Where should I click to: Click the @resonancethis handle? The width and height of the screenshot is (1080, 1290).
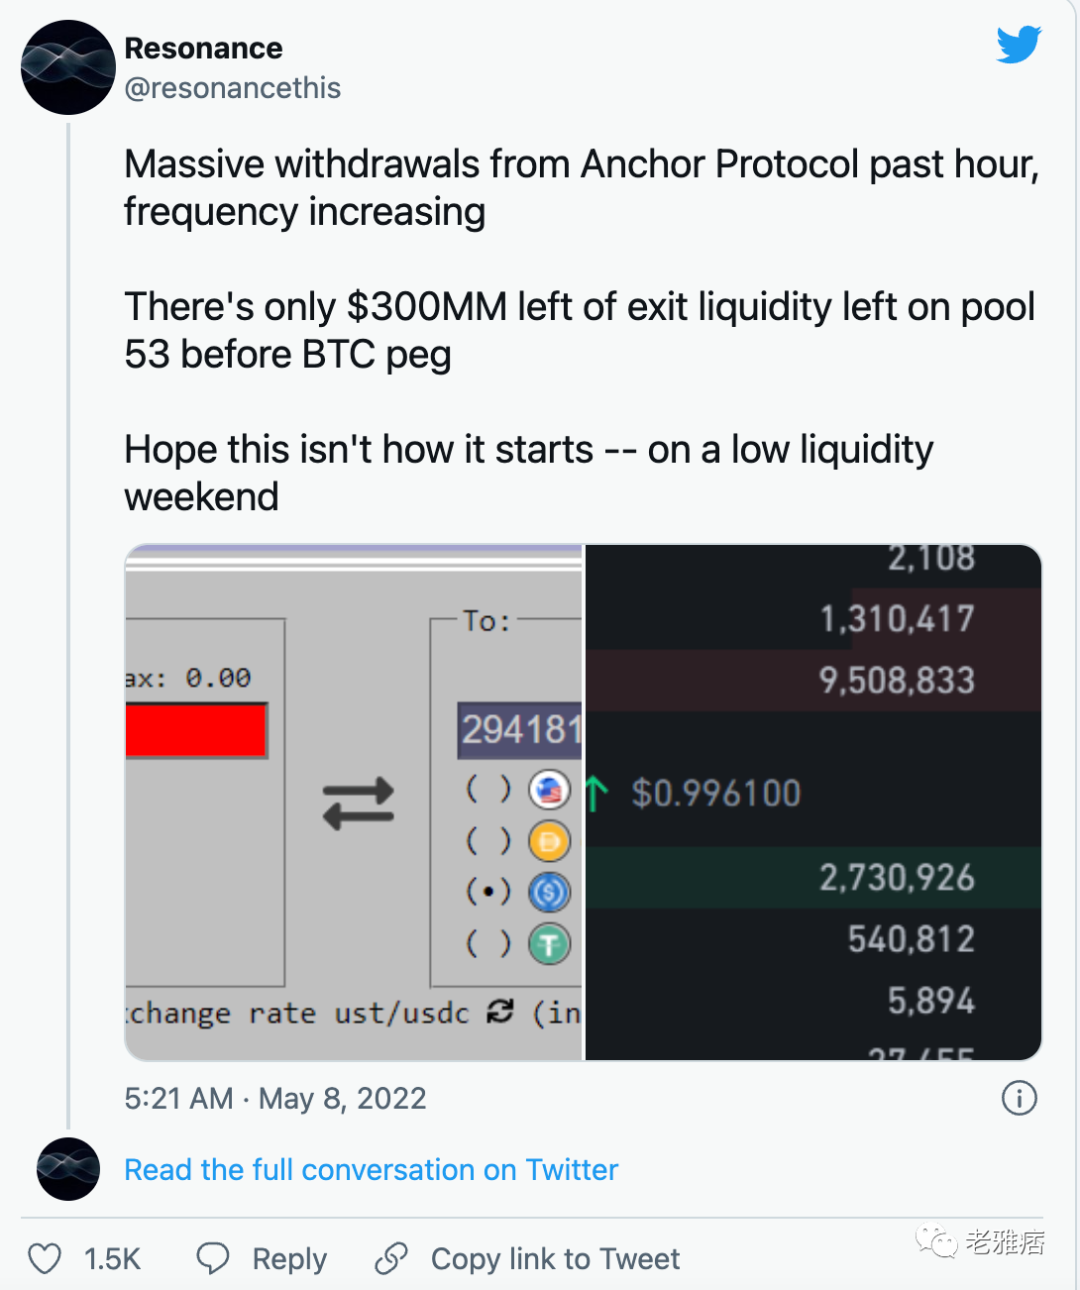coord(232,88)
